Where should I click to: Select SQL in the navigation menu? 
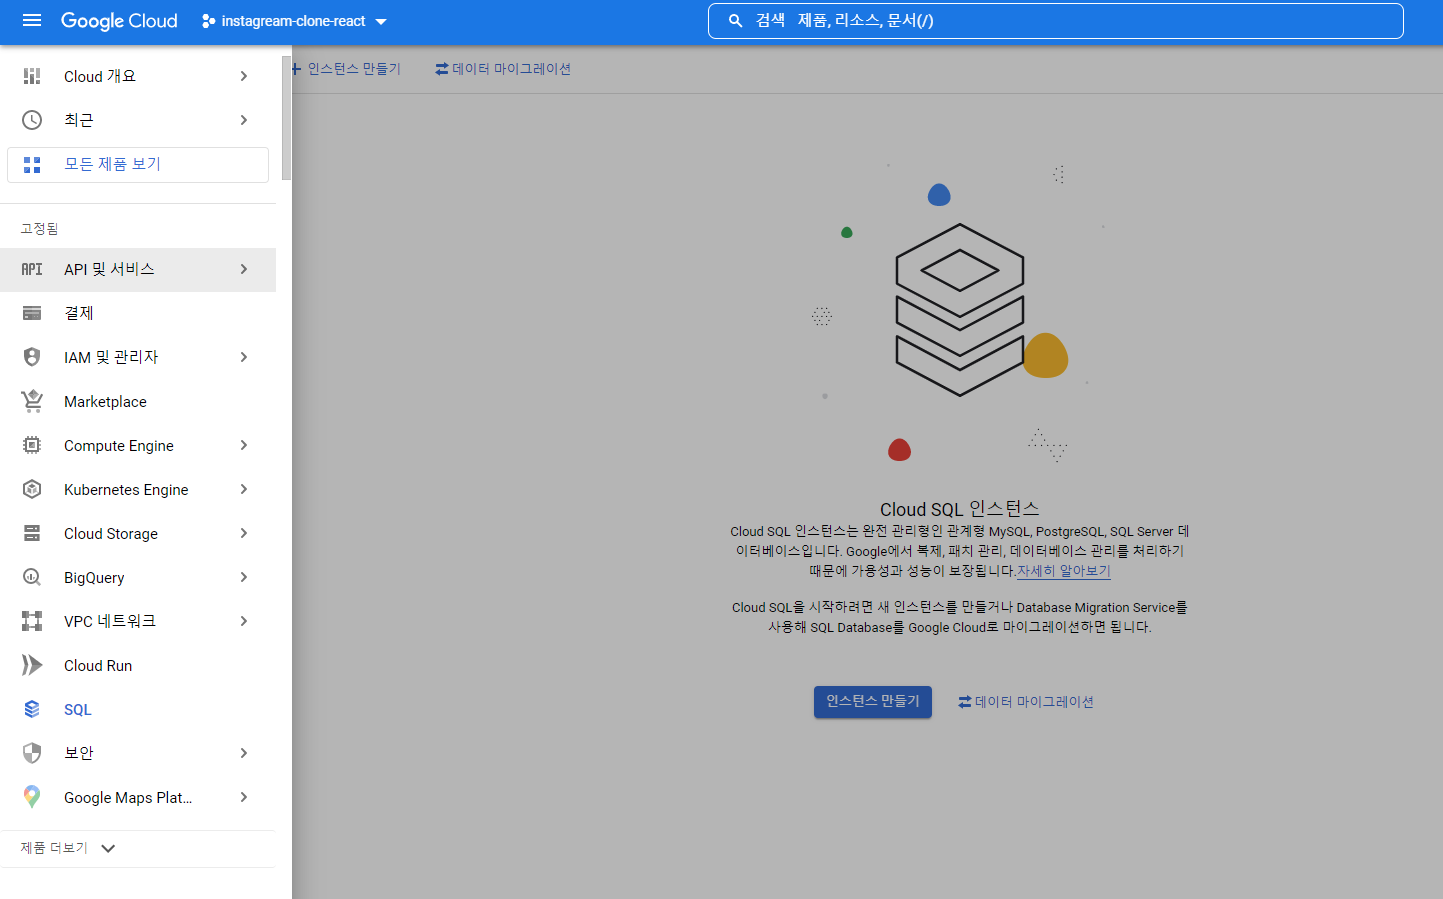(x=138, y=709)
